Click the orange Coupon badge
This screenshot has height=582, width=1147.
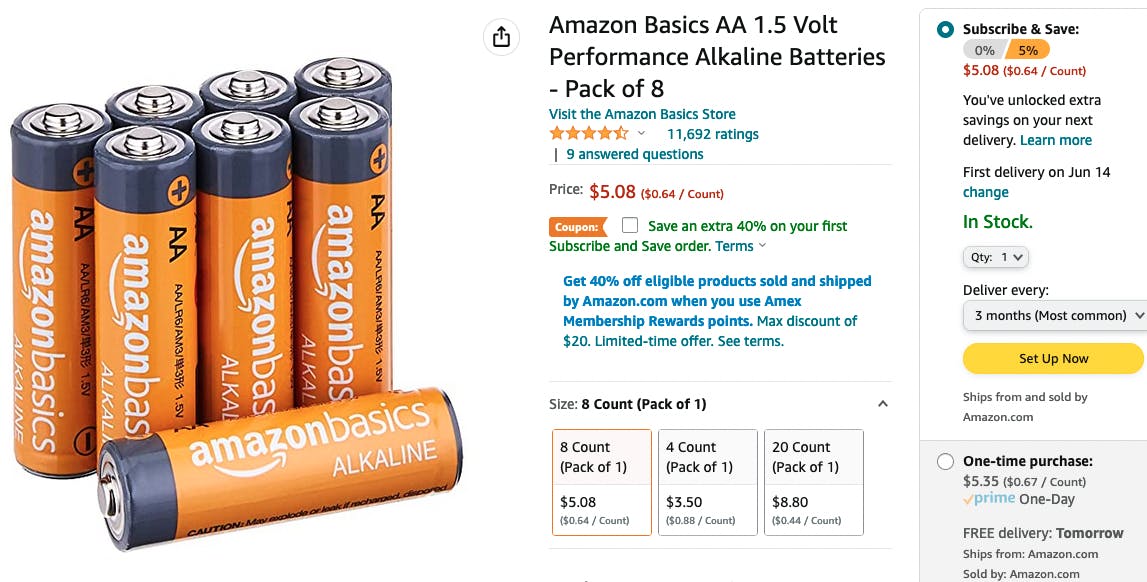click(577, 227)
